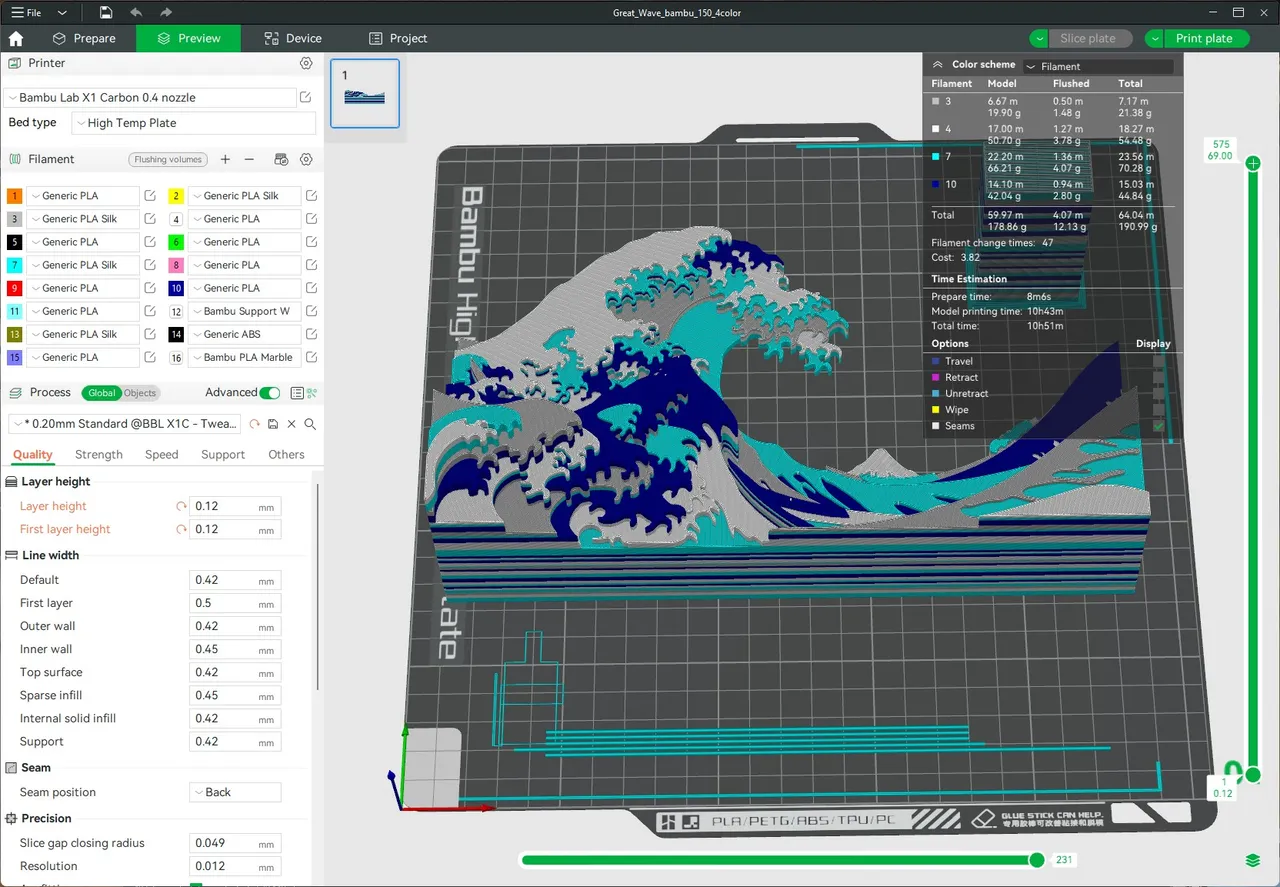The height and width of the screenshot is (887, 1280).
Task: Click the Undo arrow icon
Action: point(136,13)
